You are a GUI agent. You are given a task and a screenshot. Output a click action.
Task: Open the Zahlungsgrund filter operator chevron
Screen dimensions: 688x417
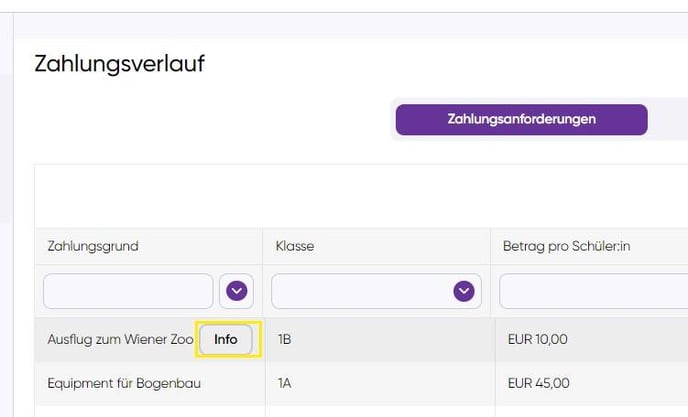point(236,291)
